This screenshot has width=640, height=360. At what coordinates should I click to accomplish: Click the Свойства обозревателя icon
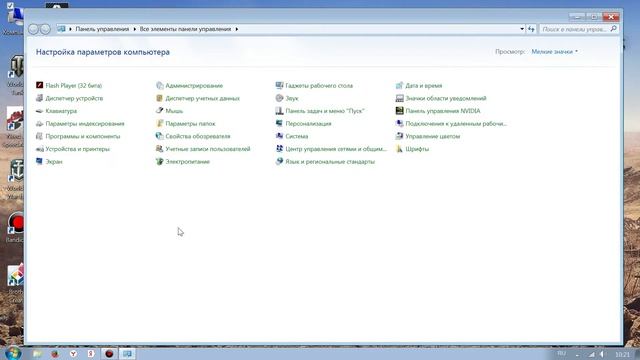(160, 136)
